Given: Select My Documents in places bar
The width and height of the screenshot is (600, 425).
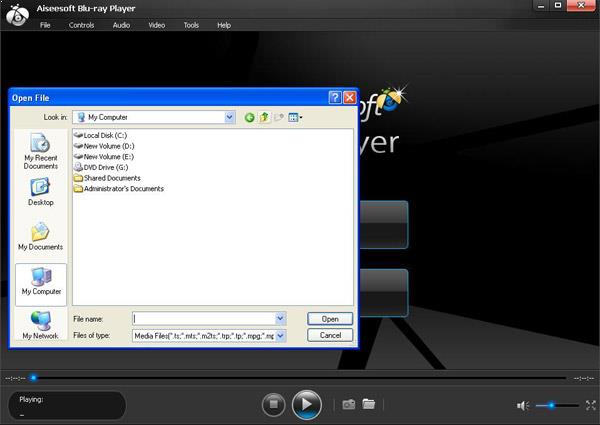Looking at the screenshot, I should pos(41,236).
